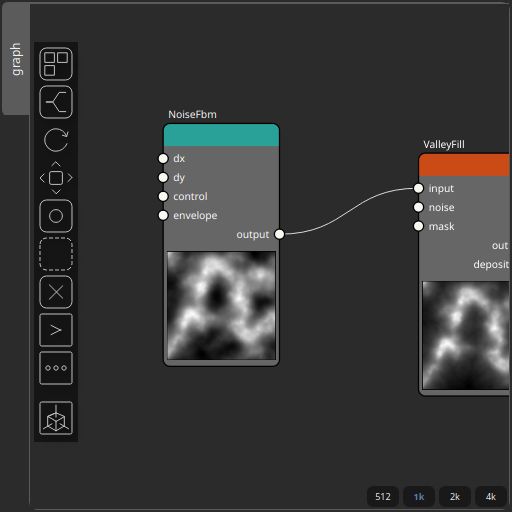This screenshot has width=512, height=512.
Task: Click NoiseFbm output port
Action: click(279, 234)
